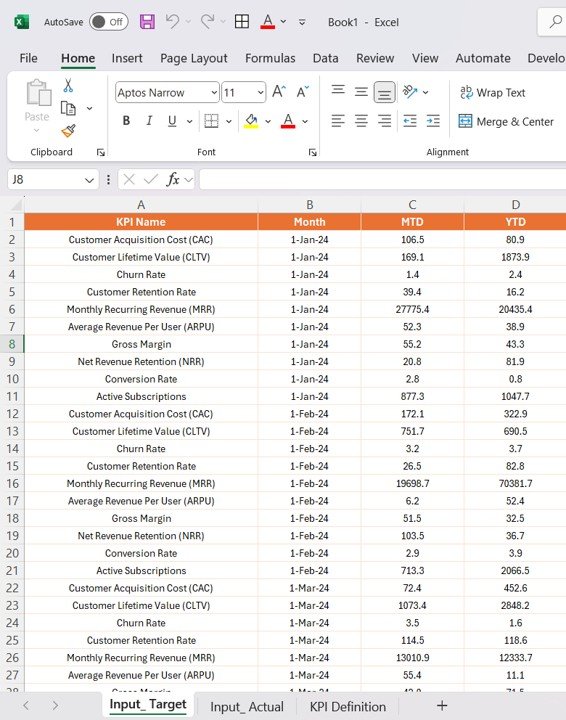The image size is (566, 720).
Task: Click the Format Painter brush icon
Action: [x=68, y=131]
